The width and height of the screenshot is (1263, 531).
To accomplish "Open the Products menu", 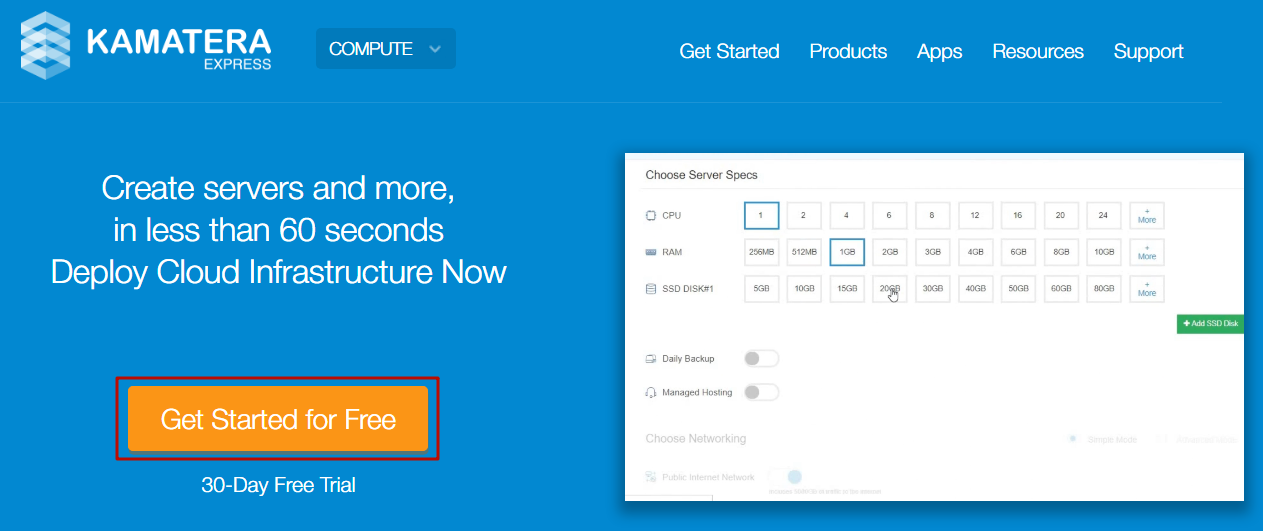I will click(848, 51).
